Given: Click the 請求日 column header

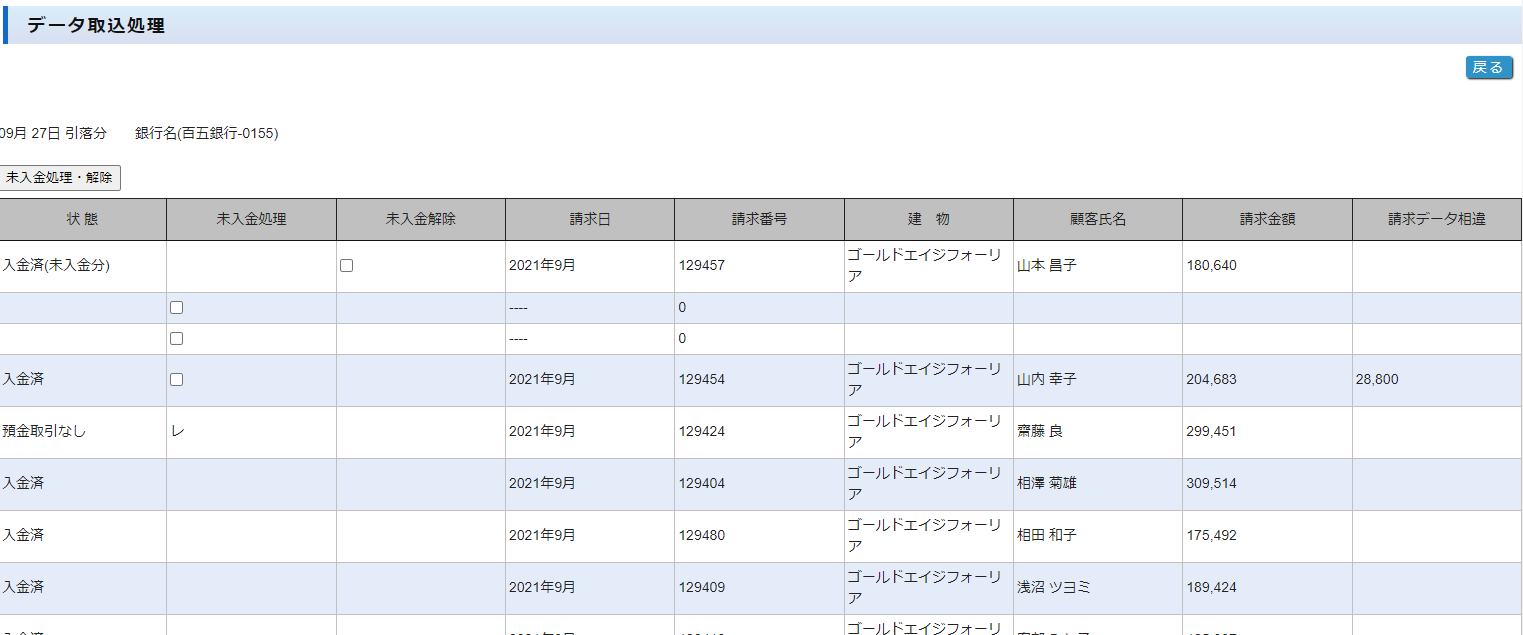Looking at the screenshot, I should pos(589,219).
